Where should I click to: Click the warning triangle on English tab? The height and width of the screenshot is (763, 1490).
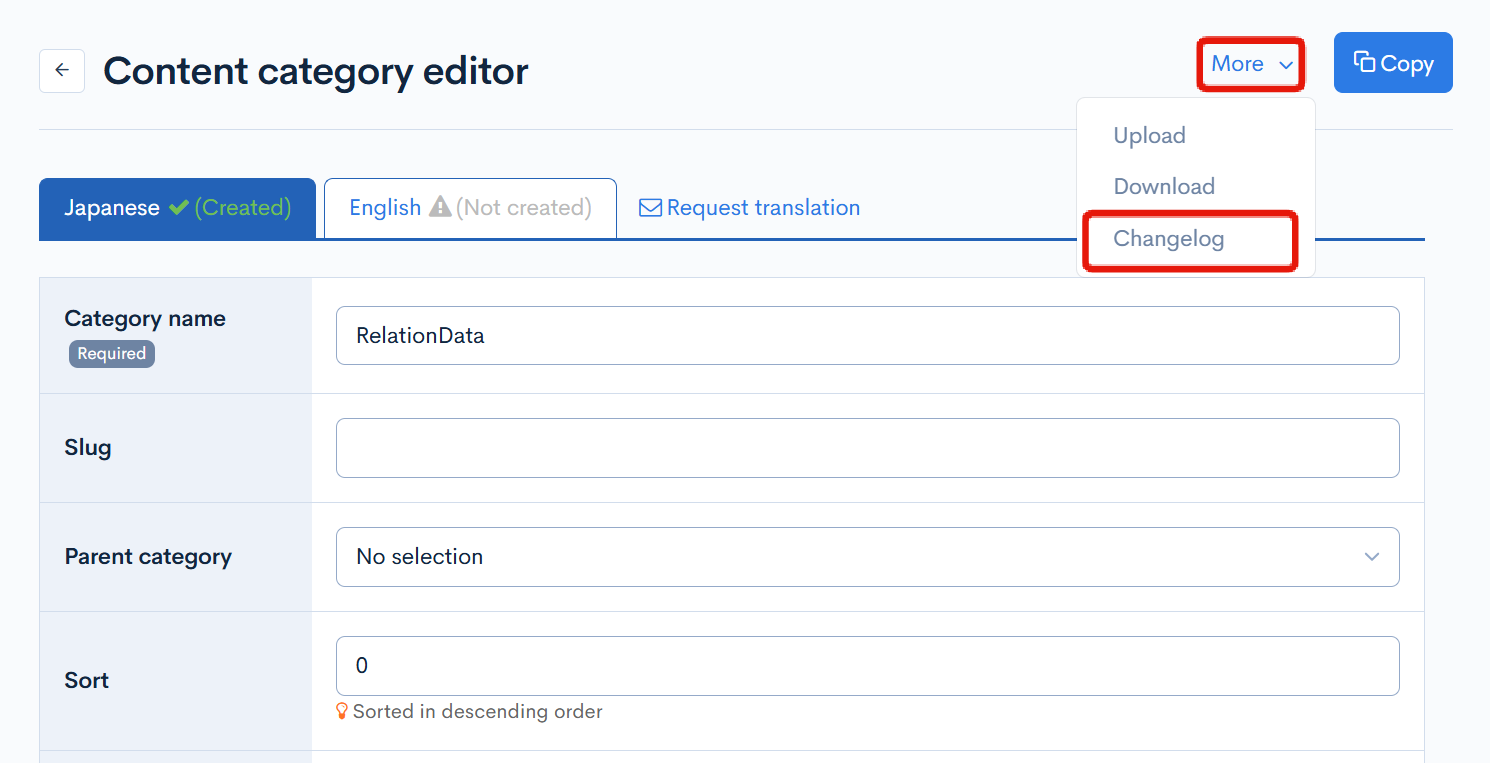click(440, 208)
